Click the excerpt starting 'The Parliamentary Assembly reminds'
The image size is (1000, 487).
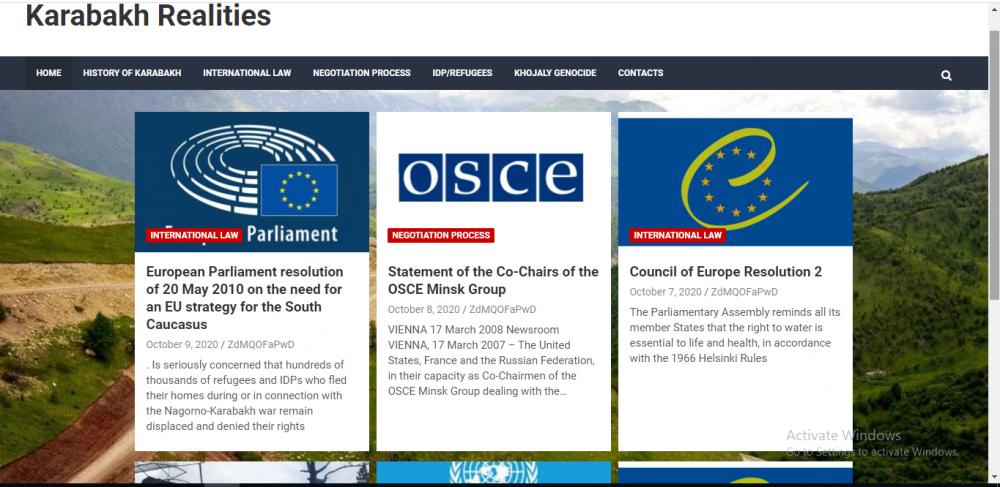pyautogui.click(x=735, y=335)
